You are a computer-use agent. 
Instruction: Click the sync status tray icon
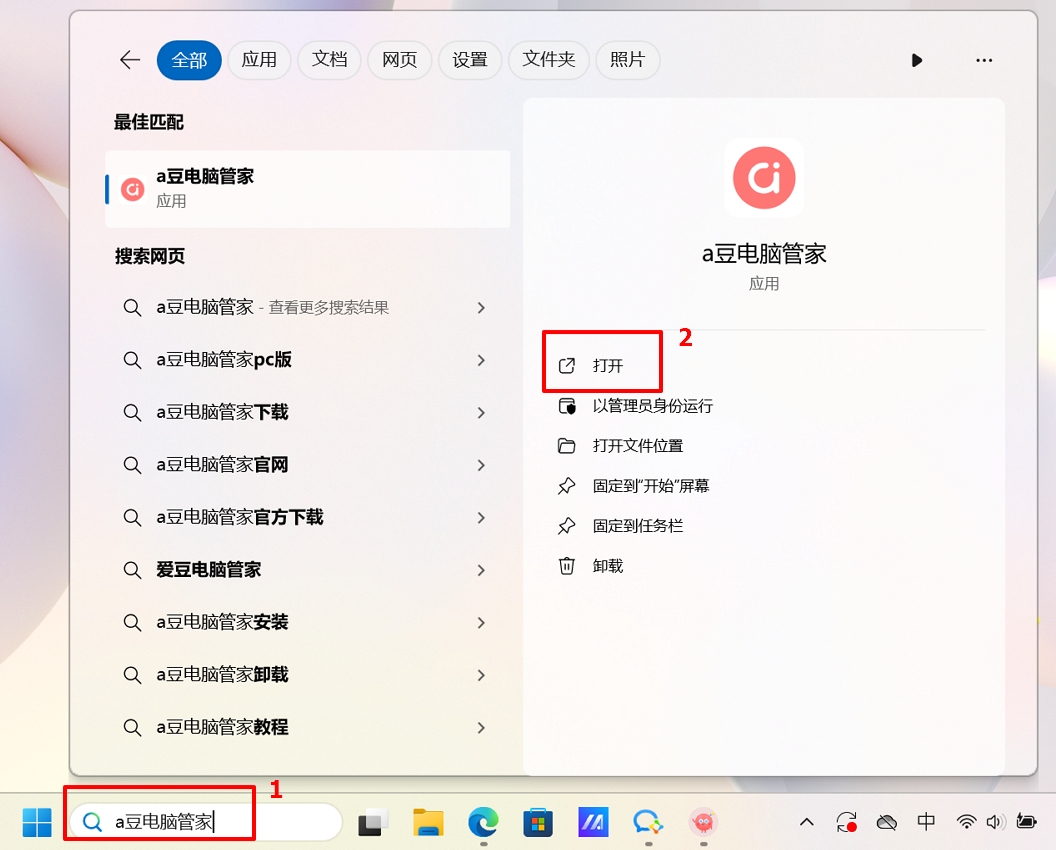tap(847, 822)
